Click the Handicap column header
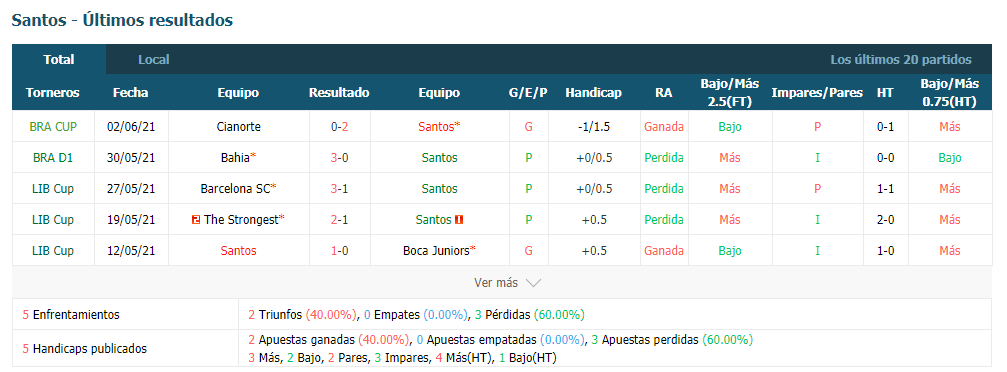1007x372 pixels. (x=593, y=93)
